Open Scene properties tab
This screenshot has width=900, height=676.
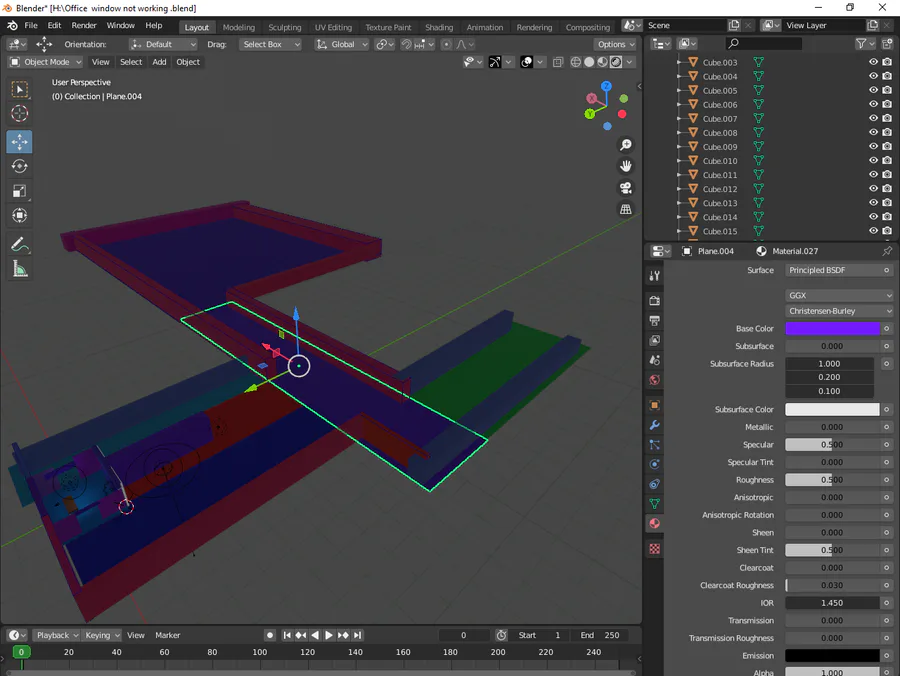(654, 360)
